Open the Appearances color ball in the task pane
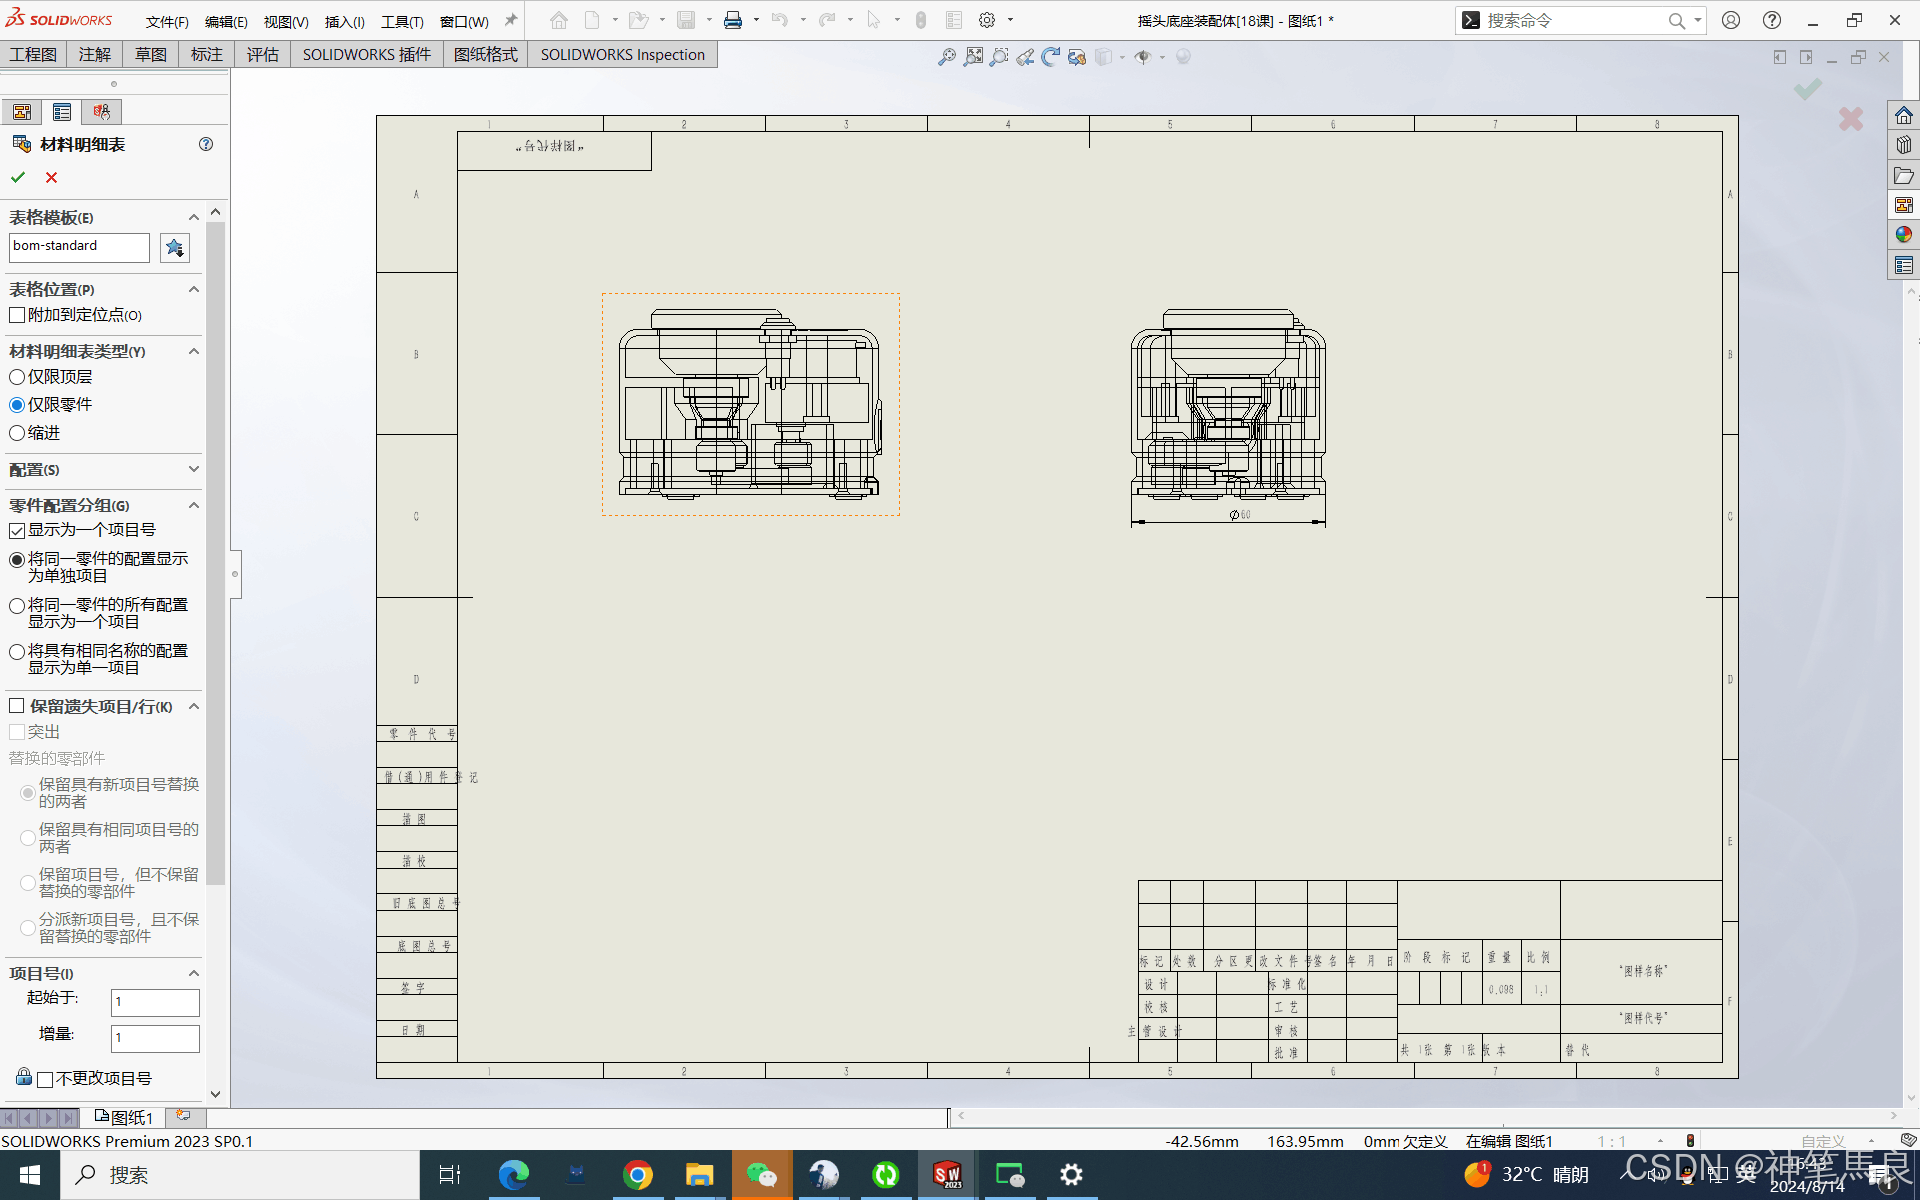Screen dimensions: 1920x1200 [1903, 234]
